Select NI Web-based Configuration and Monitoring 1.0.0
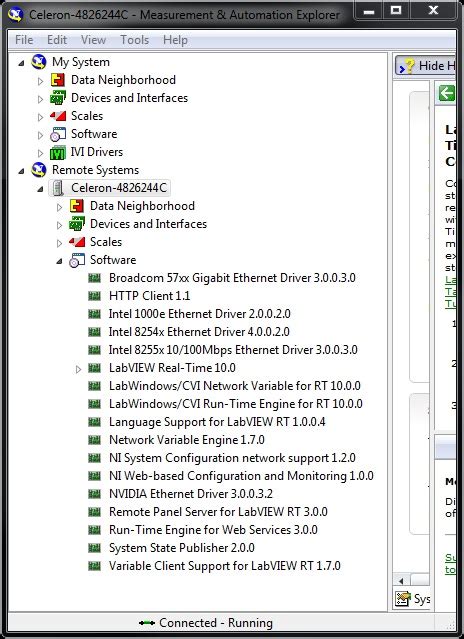 pos(241,476)
